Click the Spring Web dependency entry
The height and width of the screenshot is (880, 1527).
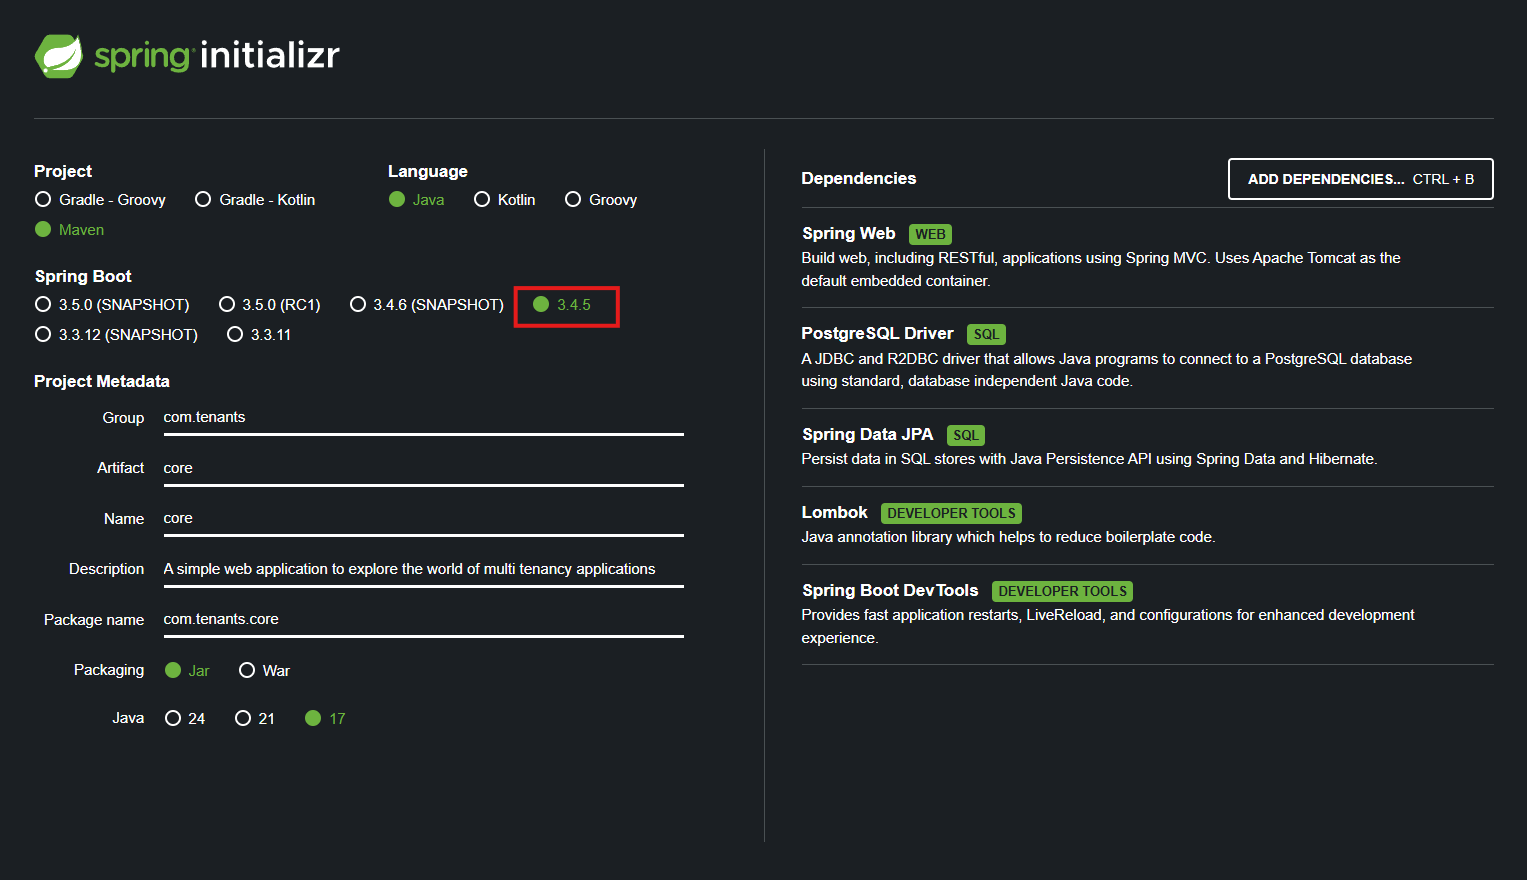click(x=848, y=234)
